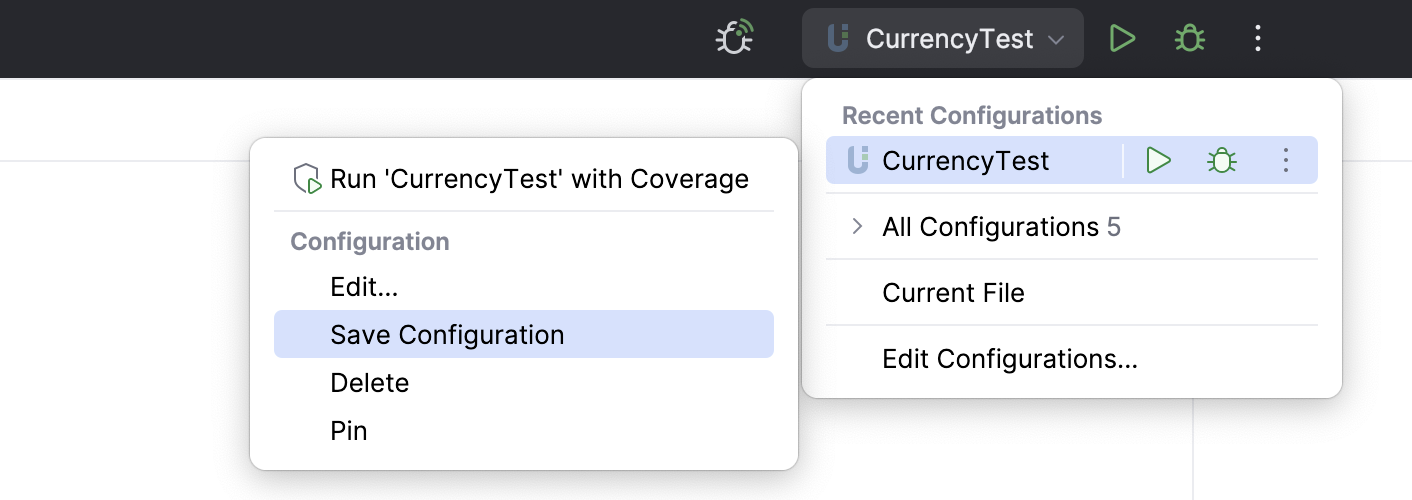Select Current File in configurations popup

tap(953, 293)
